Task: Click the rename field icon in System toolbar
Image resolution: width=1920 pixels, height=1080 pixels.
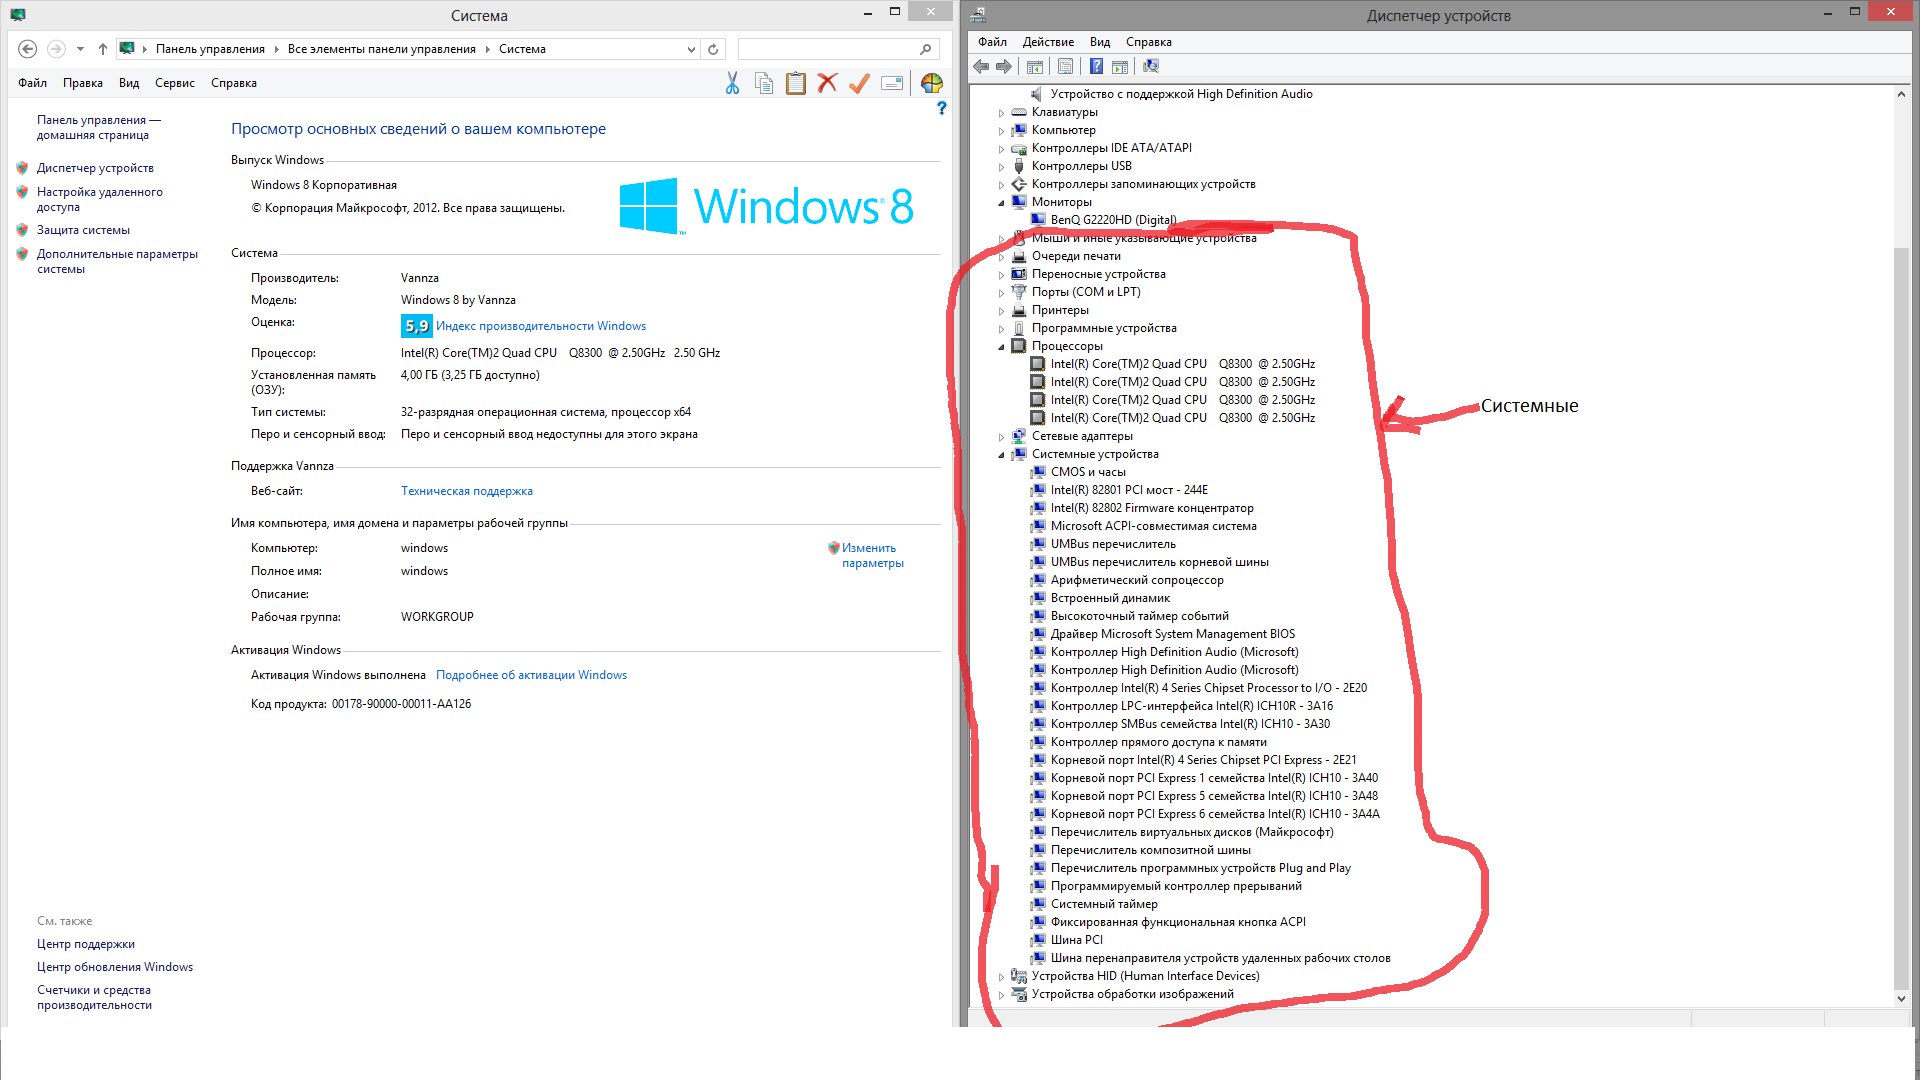Action: [892, 84]
